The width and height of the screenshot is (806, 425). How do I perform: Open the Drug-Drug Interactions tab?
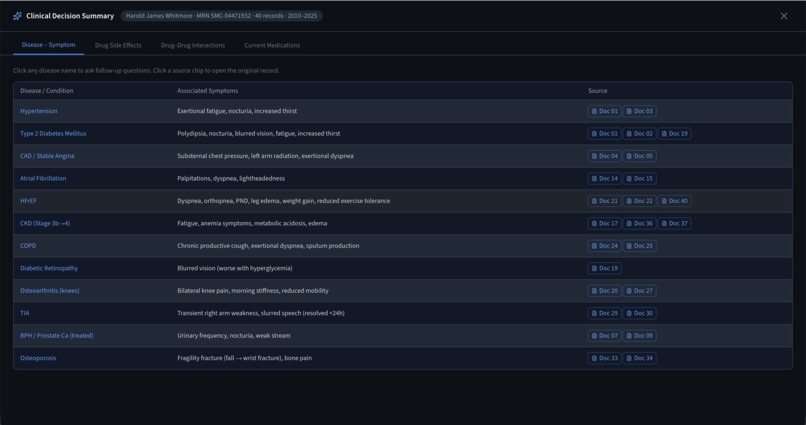point(193,45)
